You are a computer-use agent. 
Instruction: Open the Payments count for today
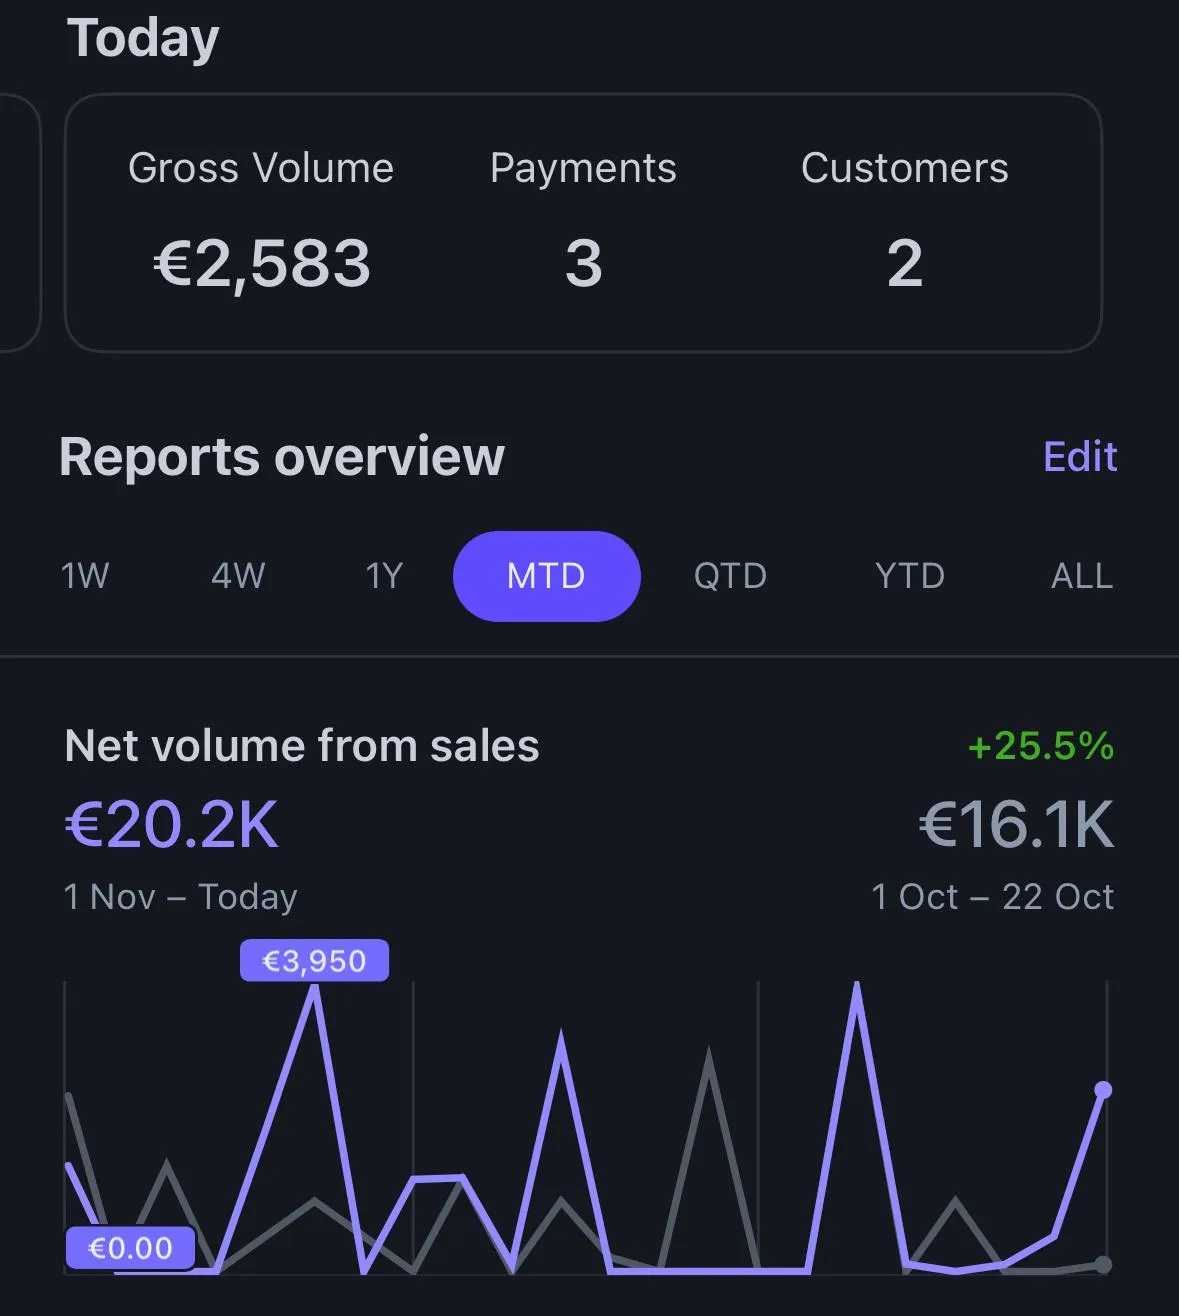(x=583, y=222)
